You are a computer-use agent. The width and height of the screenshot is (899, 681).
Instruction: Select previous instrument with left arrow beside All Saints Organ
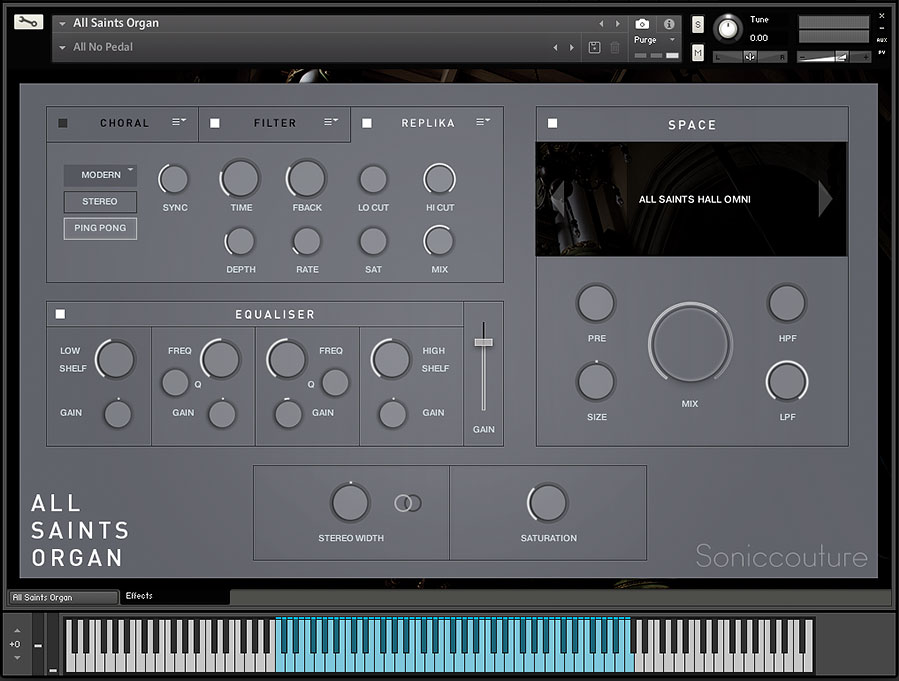pos(601,24)
